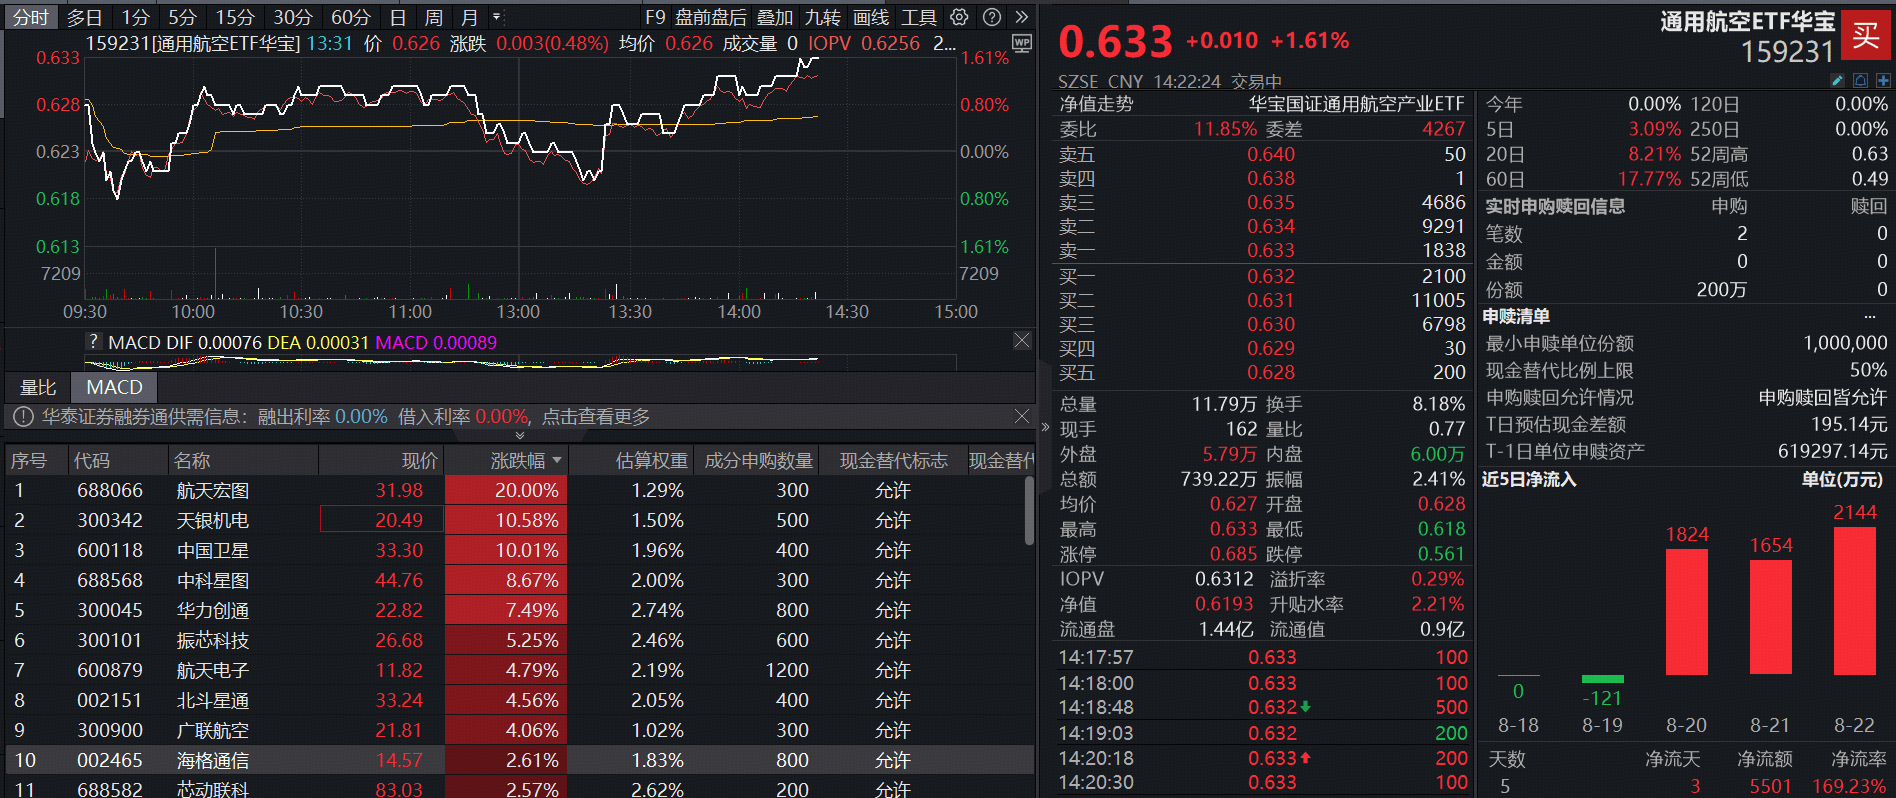Click the red 买 buy button
Screen dimensions: 1896x798
1866,36
